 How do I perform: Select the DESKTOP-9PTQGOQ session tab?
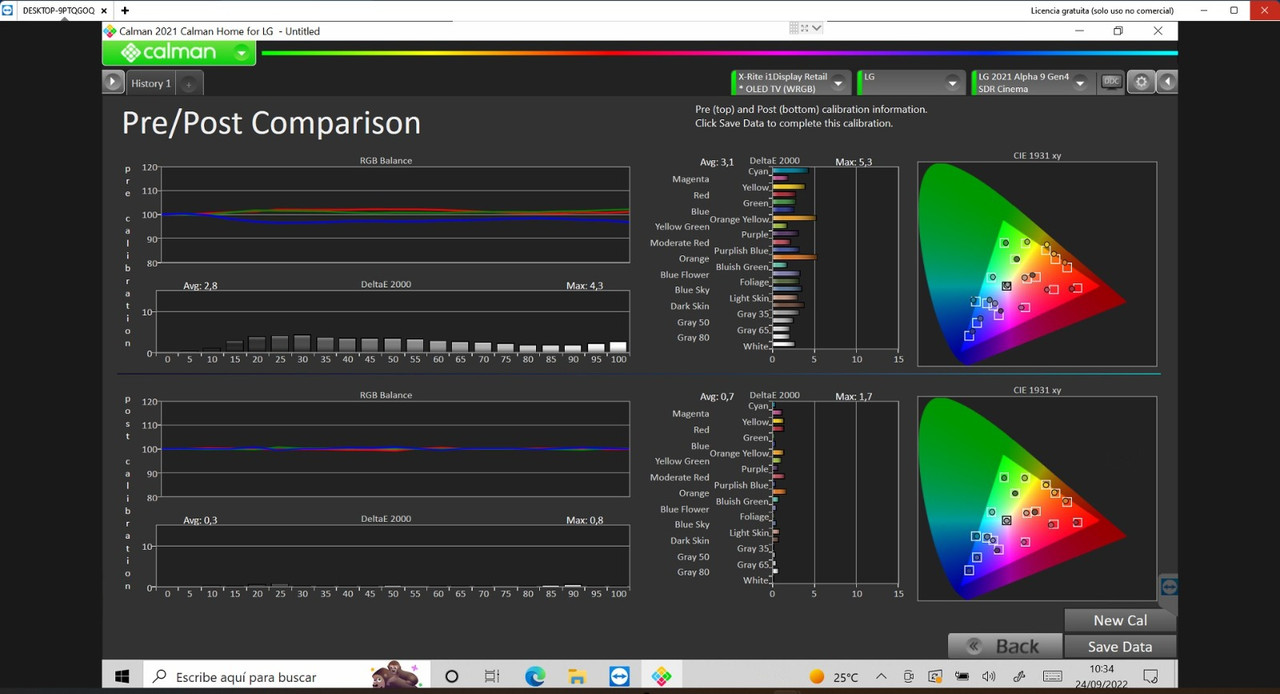click(x=58, y=10)
